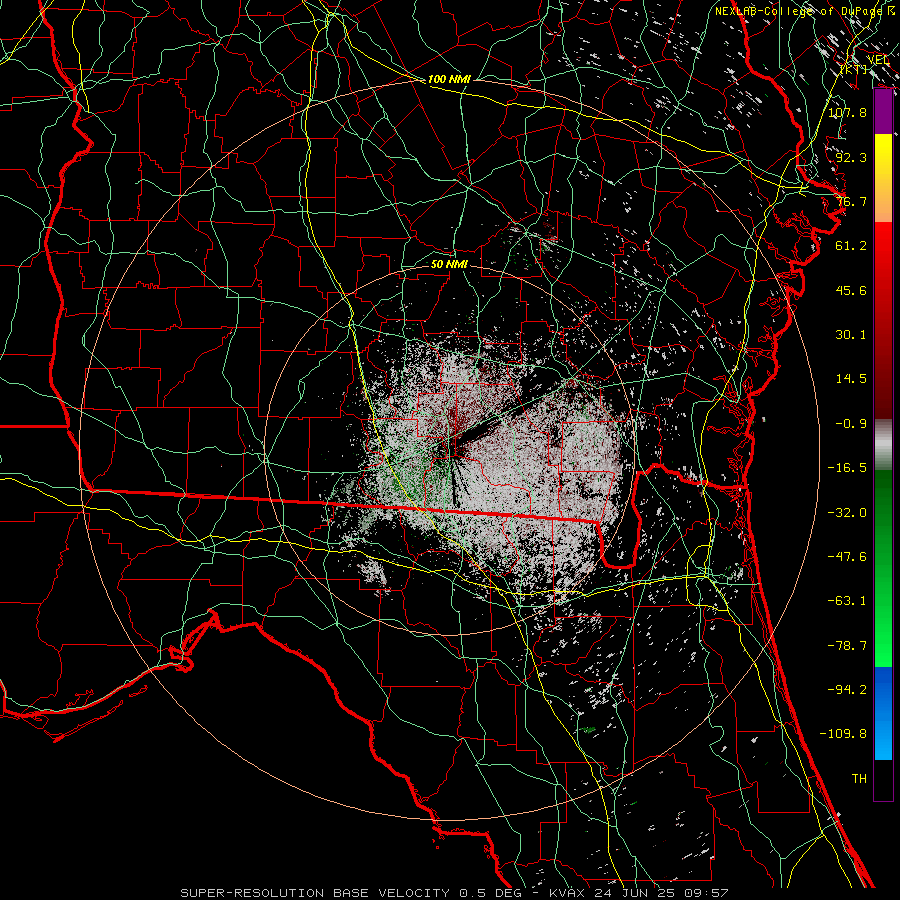Click the 61.2 velocity scale value
900x900 pixels.
pyautogui.click(x=851, y=246)
